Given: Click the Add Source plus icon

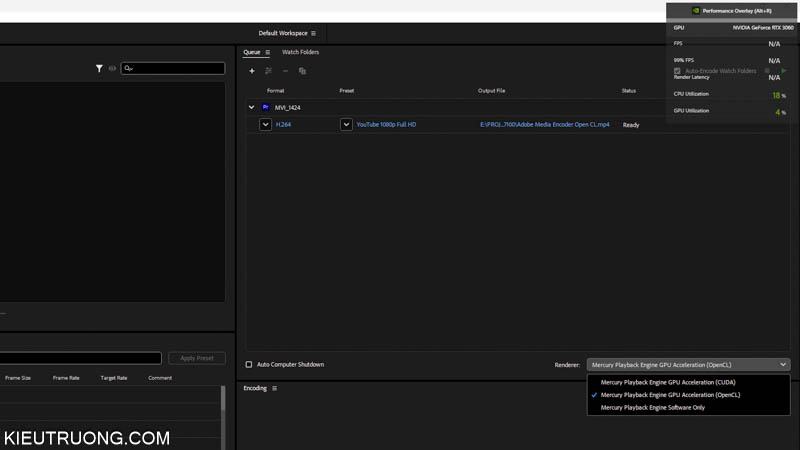Looking at the screenshot, I should 252,71.
